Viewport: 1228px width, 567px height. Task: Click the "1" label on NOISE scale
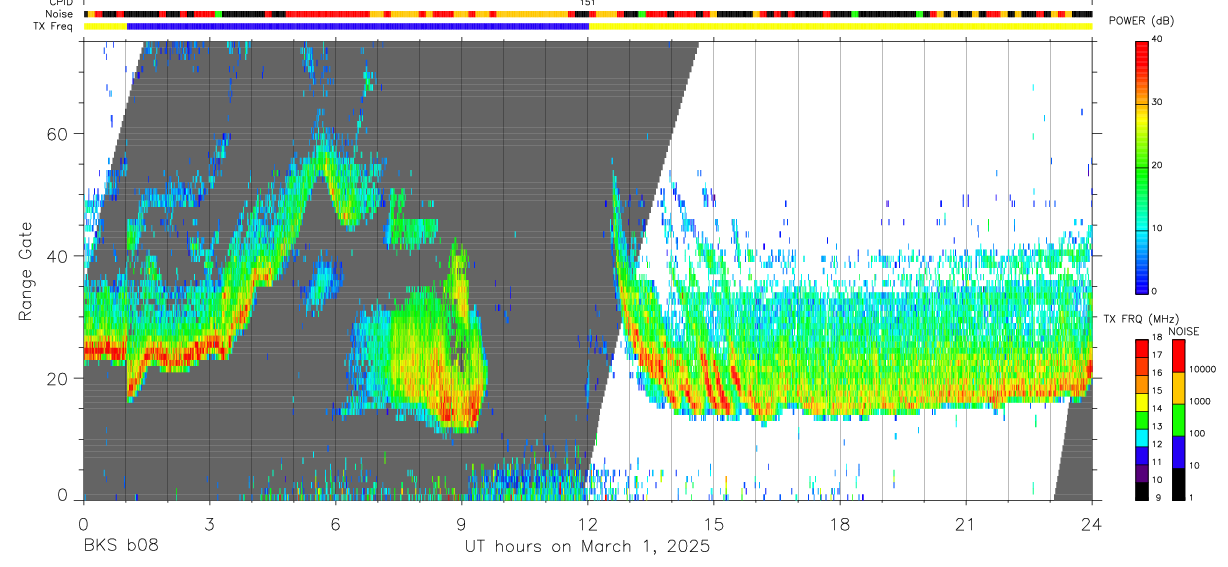pos(1193,498)
